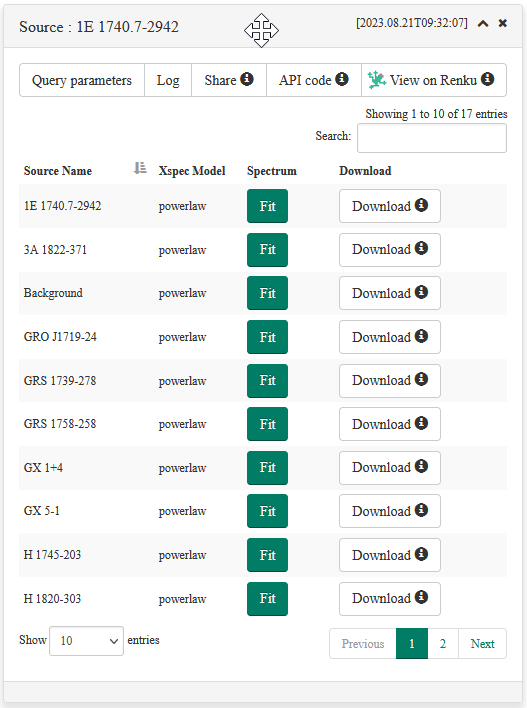Click the disabled Previous page button
This screenshot has height=708, width=527.
coord(363,644)
